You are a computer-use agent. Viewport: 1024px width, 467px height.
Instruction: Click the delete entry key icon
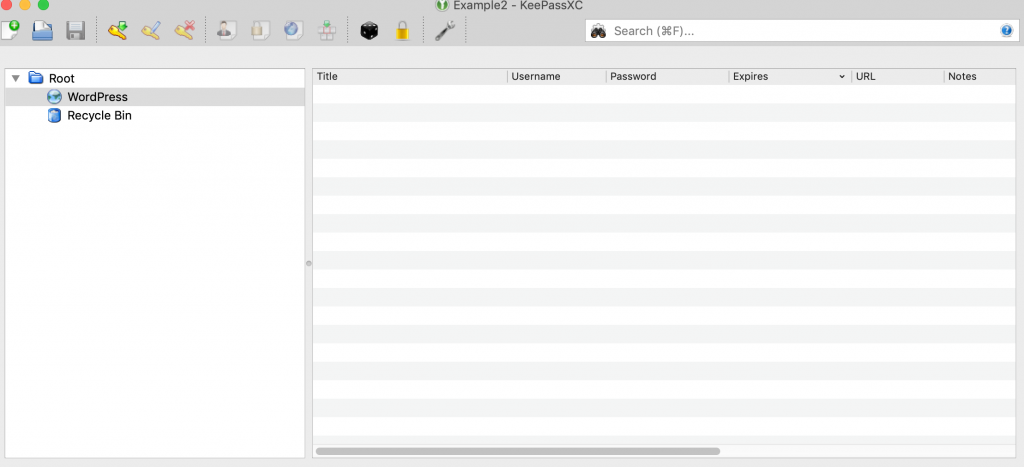click(184, 31)
